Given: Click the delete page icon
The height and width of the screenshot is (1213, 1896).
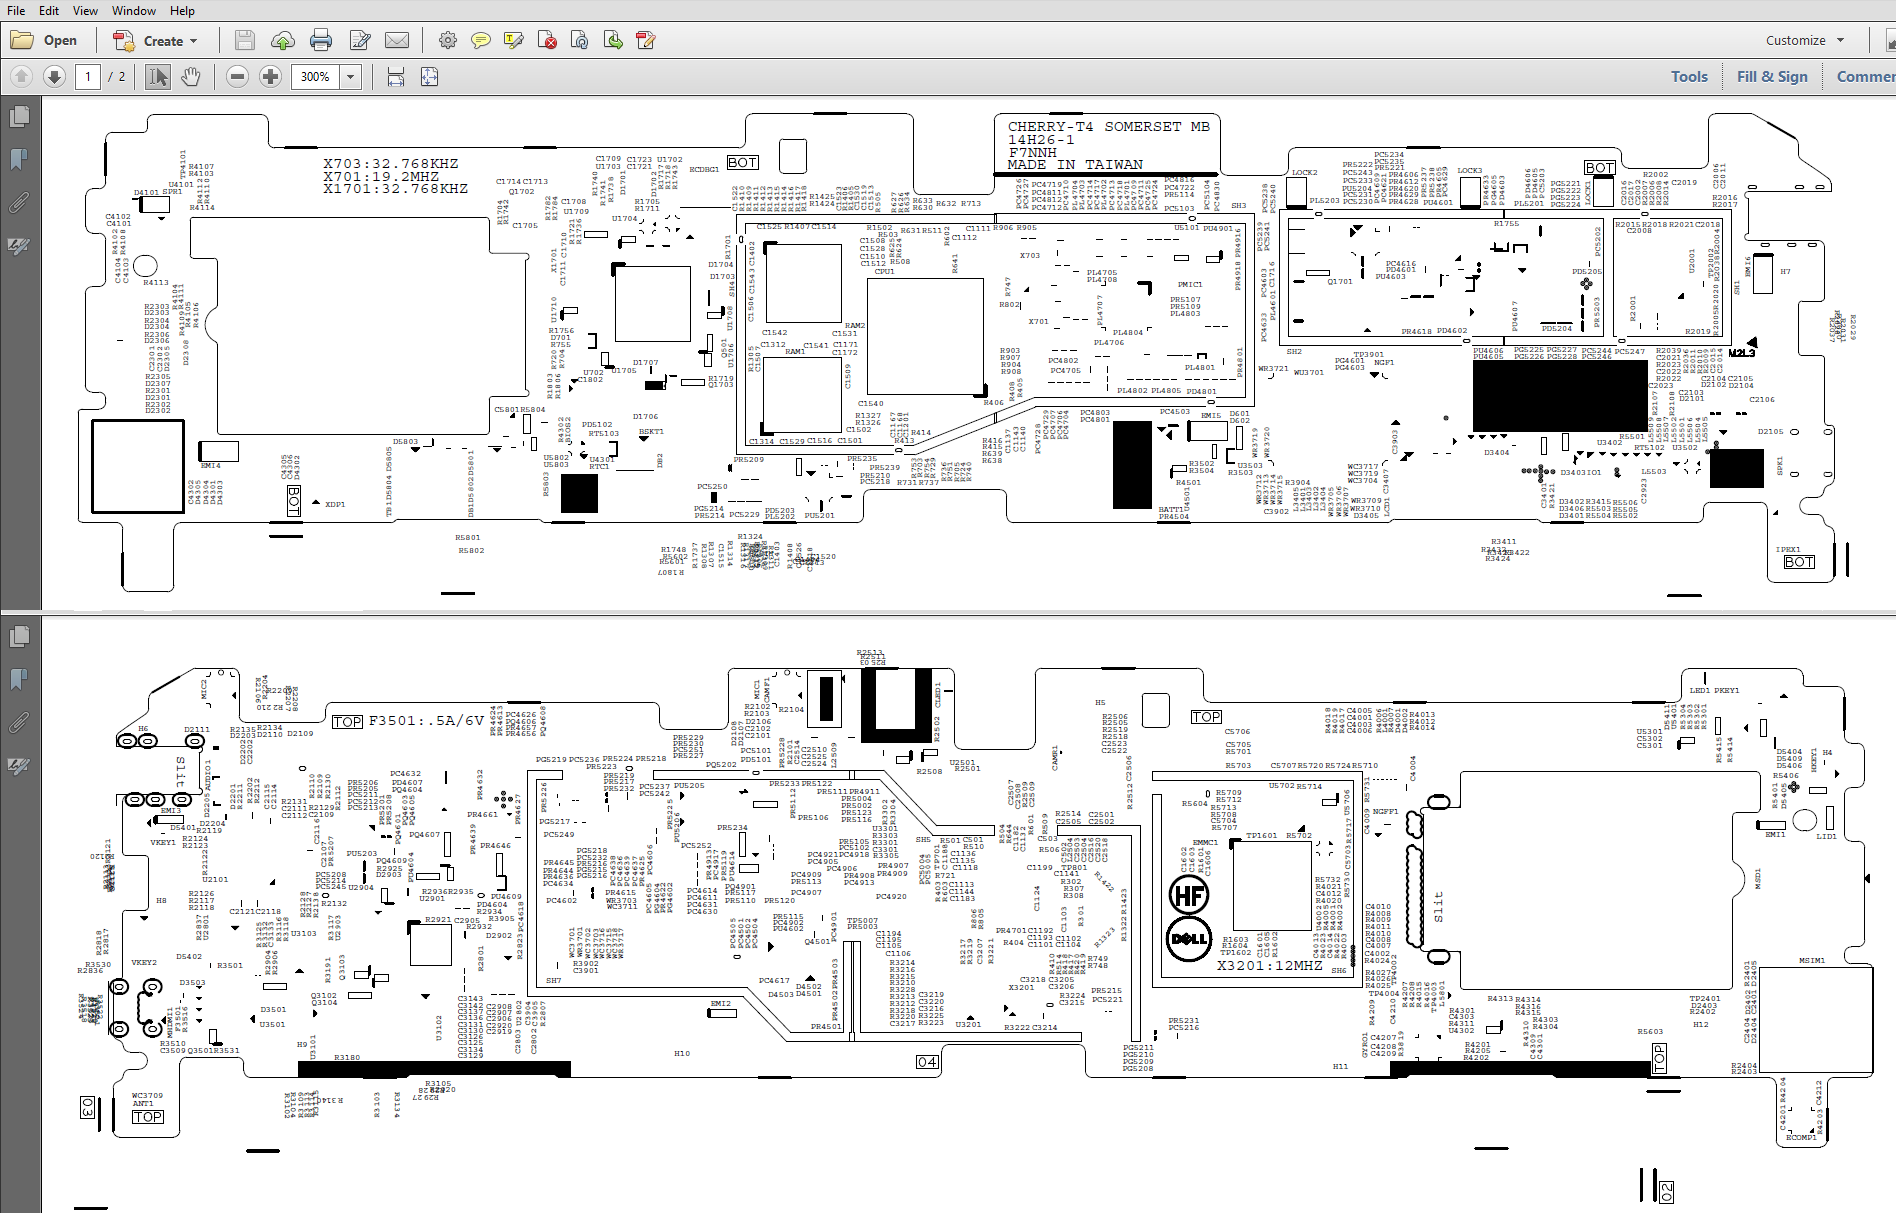Looking at the screenshot, I should (547, 41).
